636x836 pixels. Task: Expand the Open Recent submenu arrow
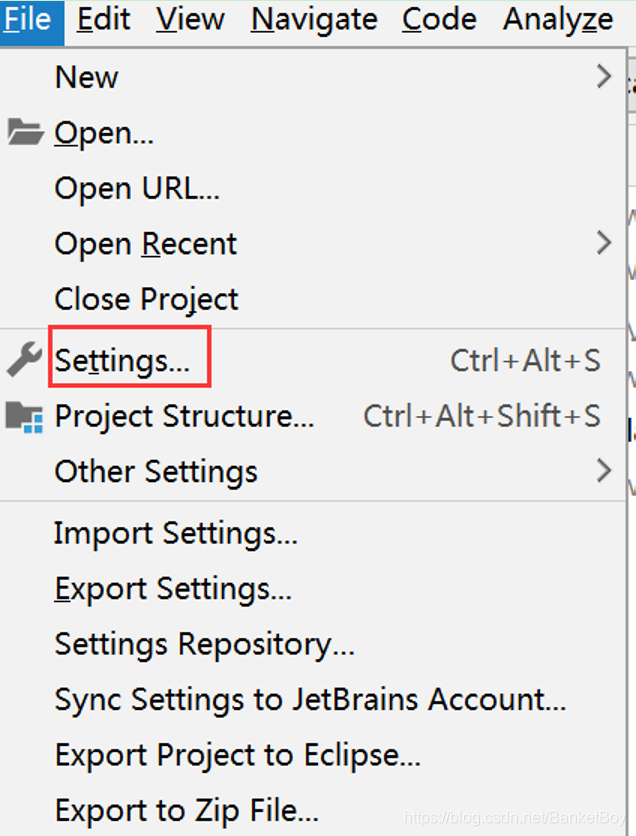coord(603,243)
